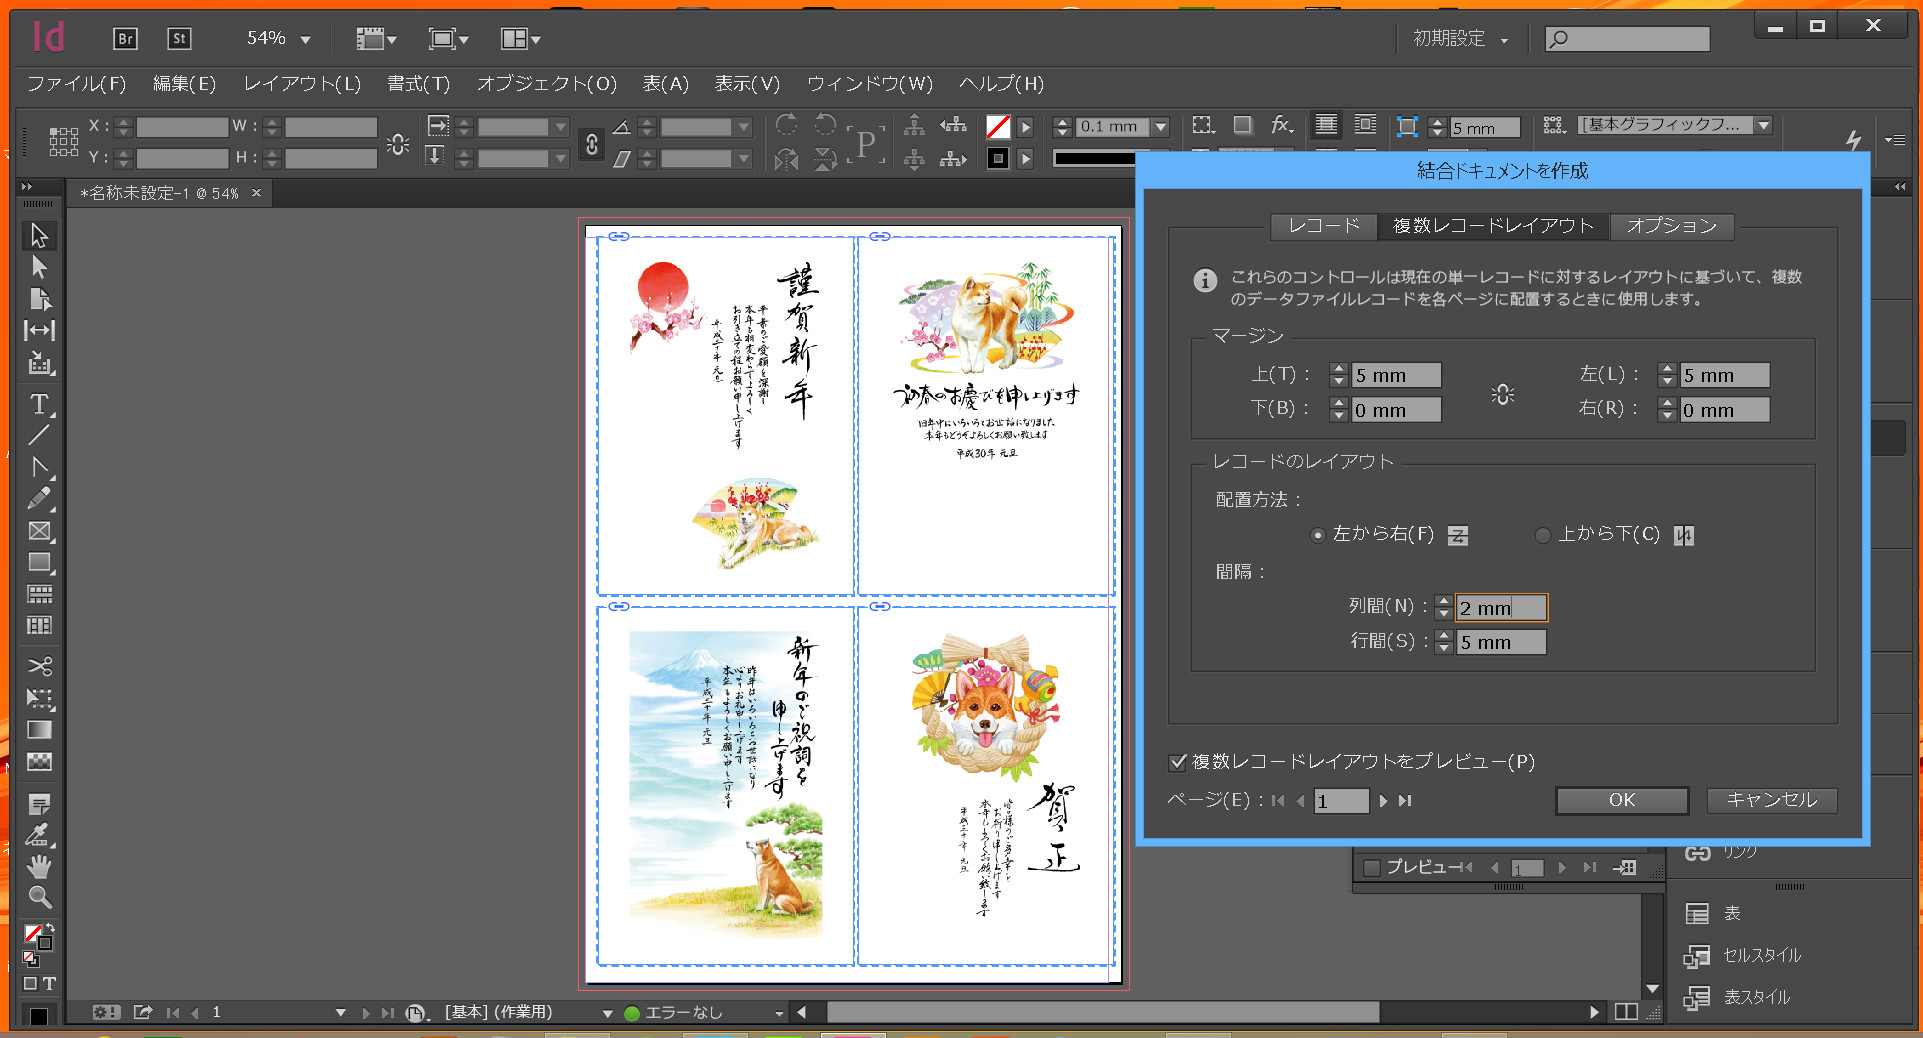The width and height of the screenshot is (1923, 1038).
Task: Click the fill none color swatch in control bar
Action: coord(998,126)
